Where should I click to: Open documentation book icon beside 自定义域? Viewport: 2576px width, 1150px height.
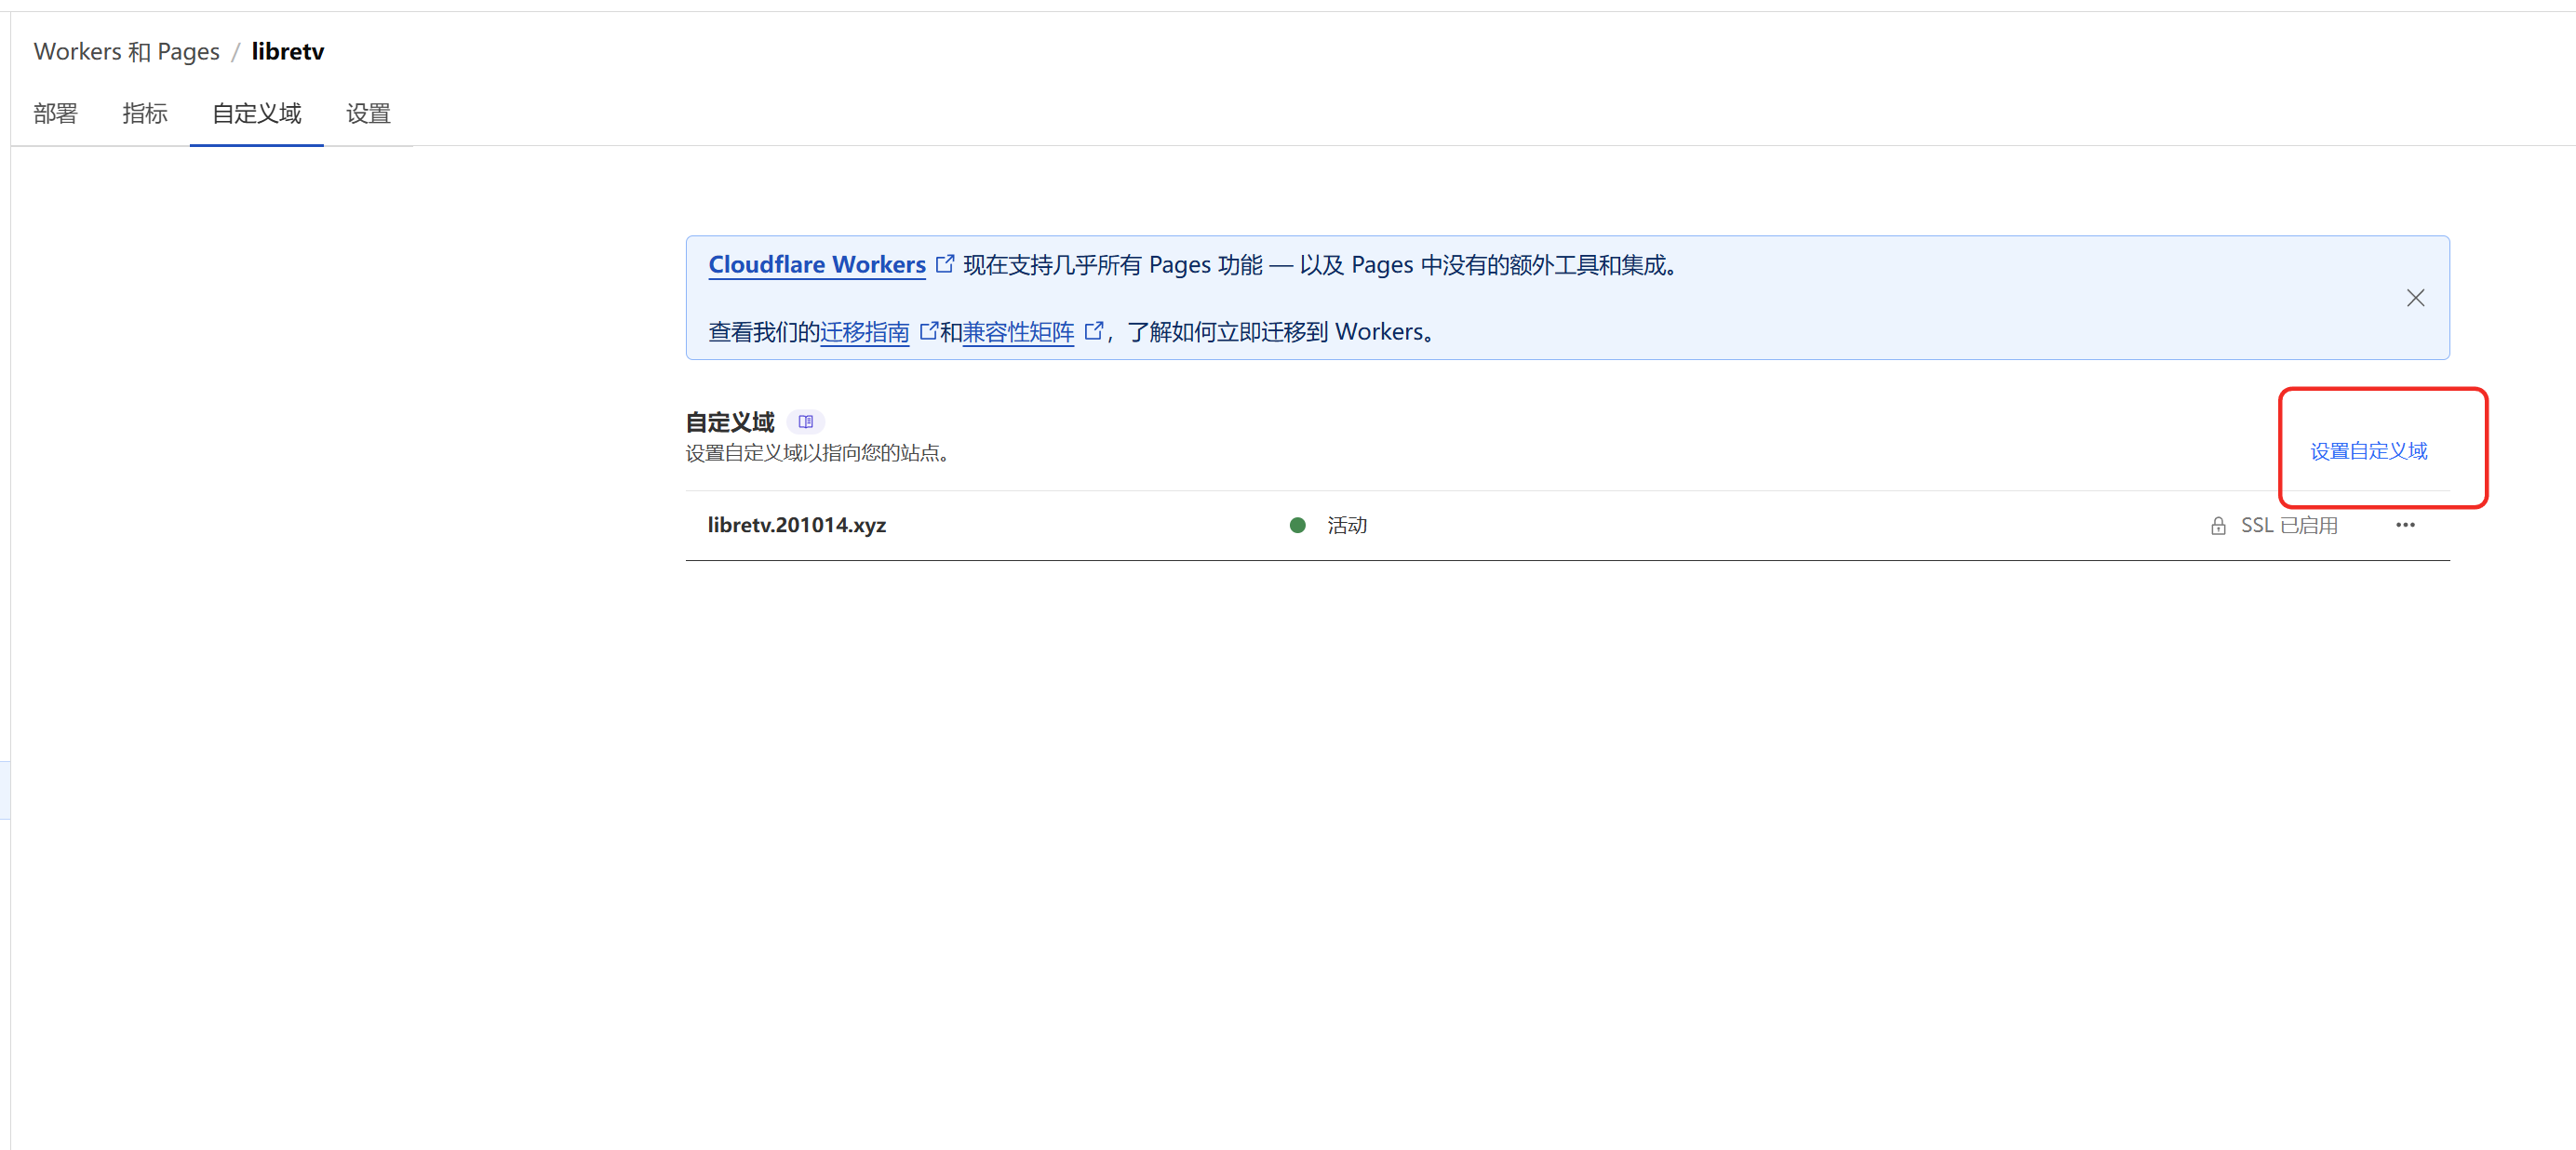pyautogui.click(x=806, y=422)
